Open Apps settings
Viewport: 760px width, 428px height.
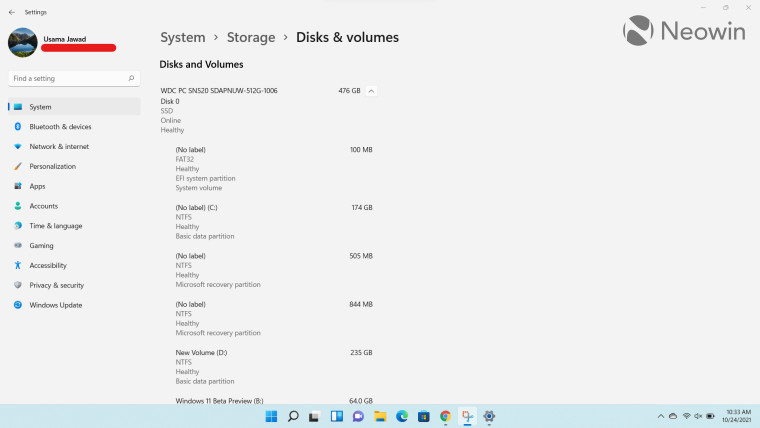click(74, 186)
